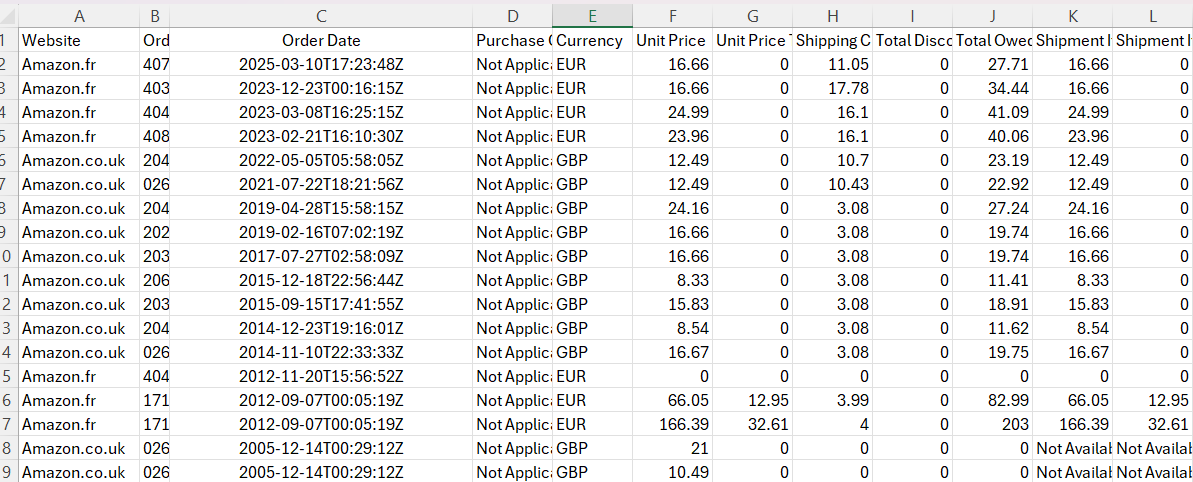Viewport: 1193px width, 482px height.
Task: Click the 'Total Owed' header cell
Action: (992, 41)
